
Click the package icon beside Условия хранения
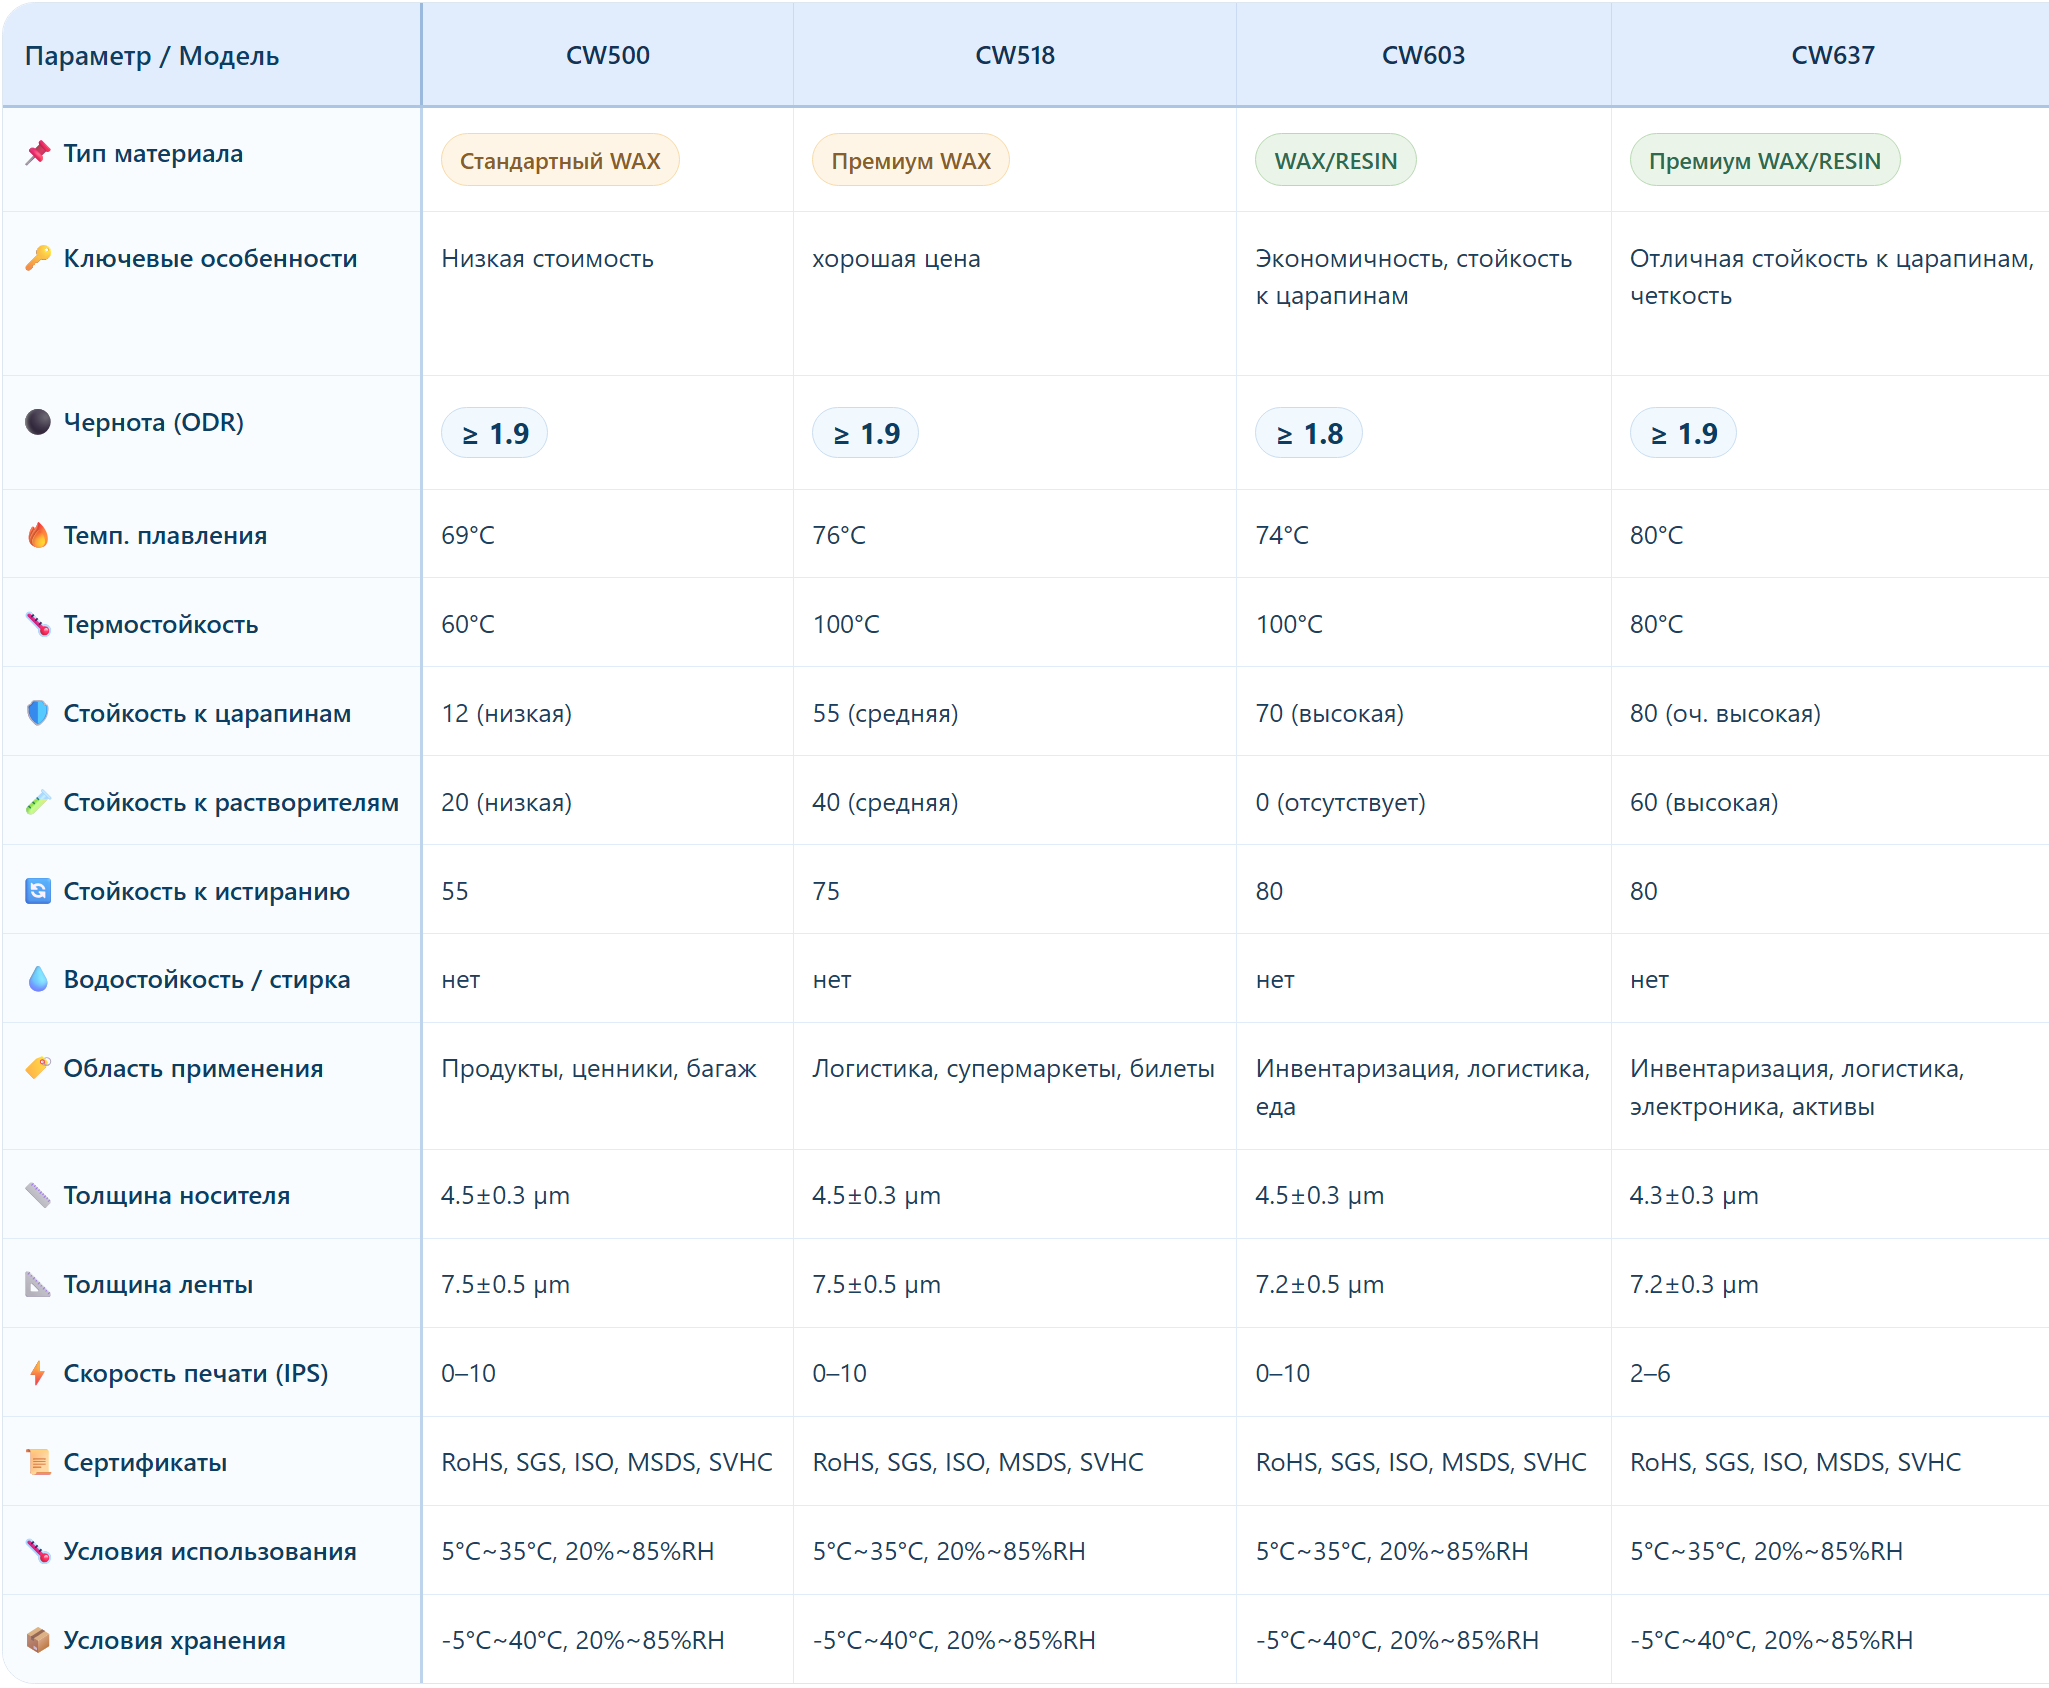pos(38,1640)
